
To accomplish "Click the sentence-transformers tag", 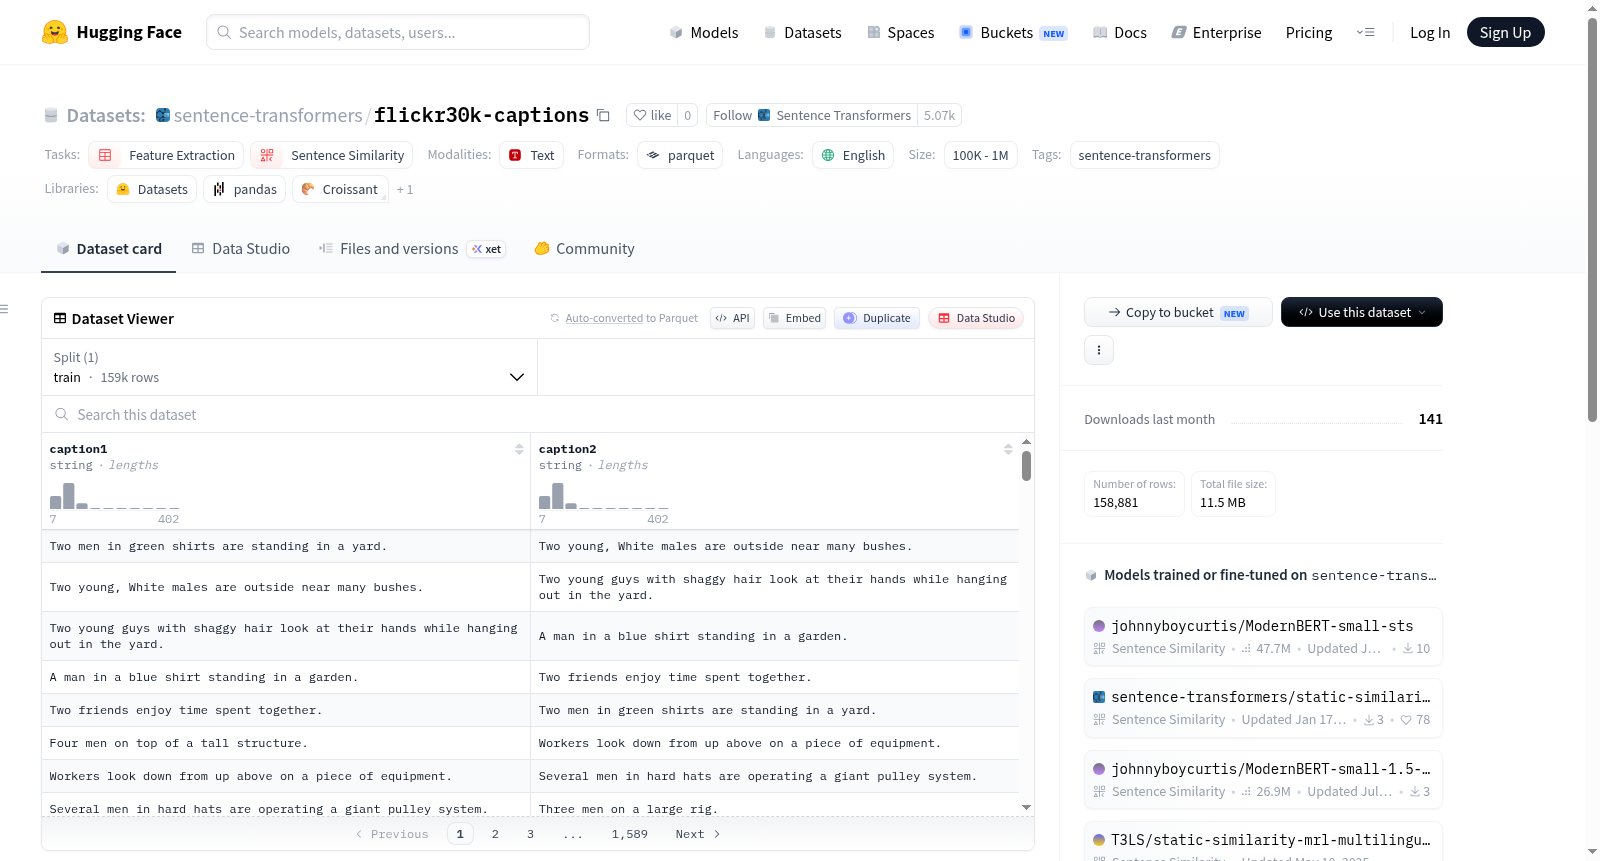I will click(1144, 155).
